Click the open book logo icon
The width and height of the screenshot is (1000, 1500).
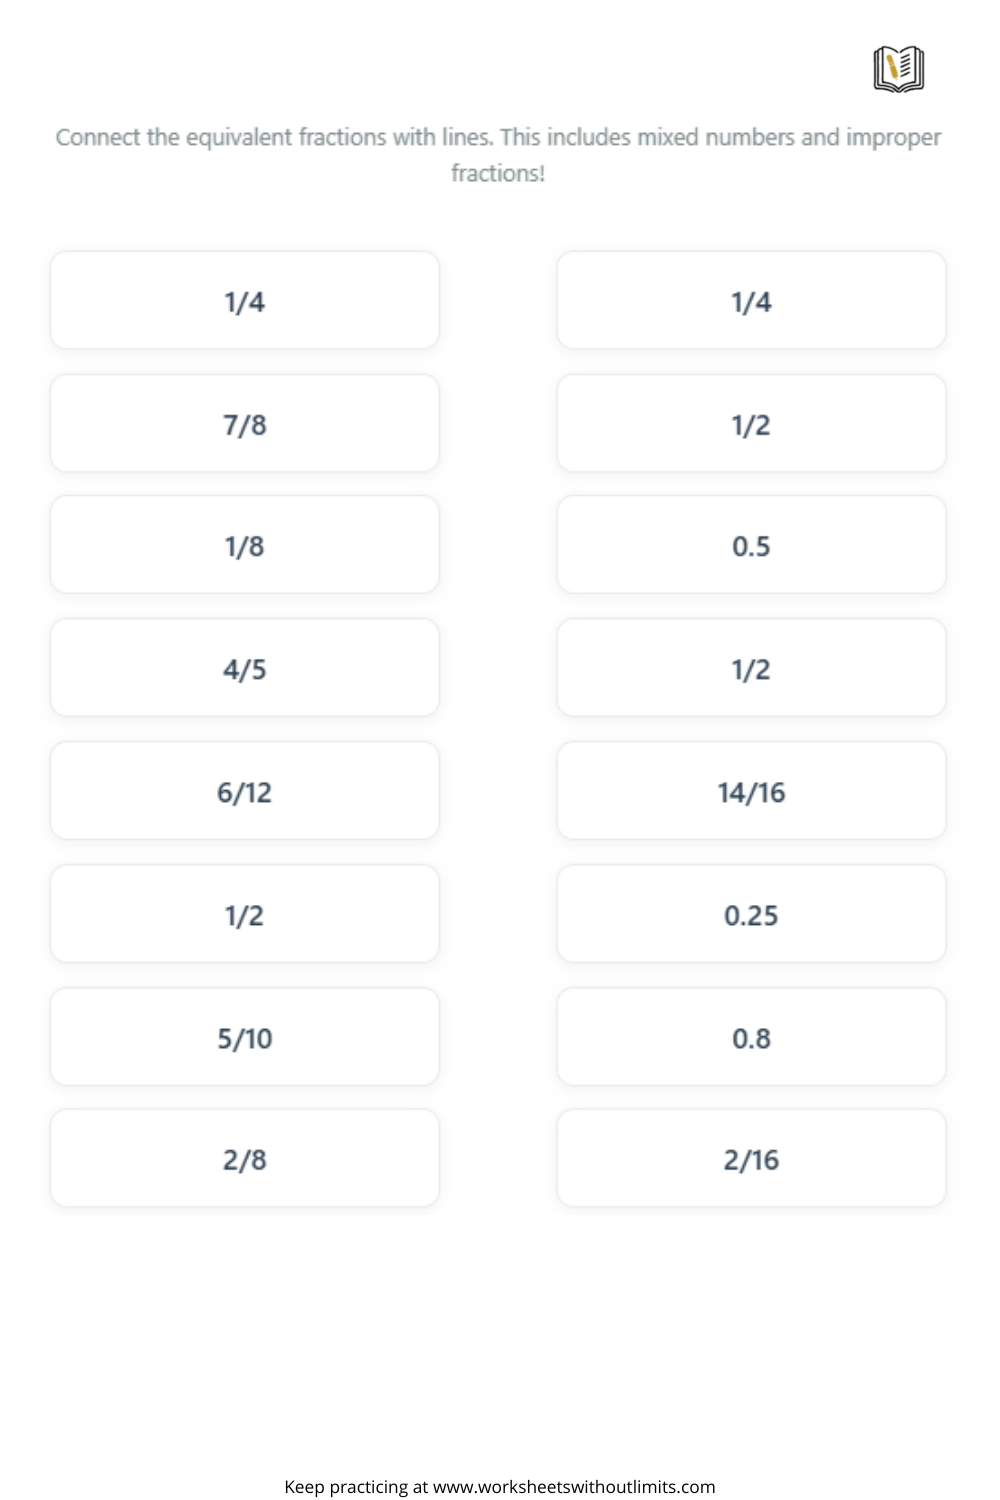pyautogui.click(x=898, y=69)
